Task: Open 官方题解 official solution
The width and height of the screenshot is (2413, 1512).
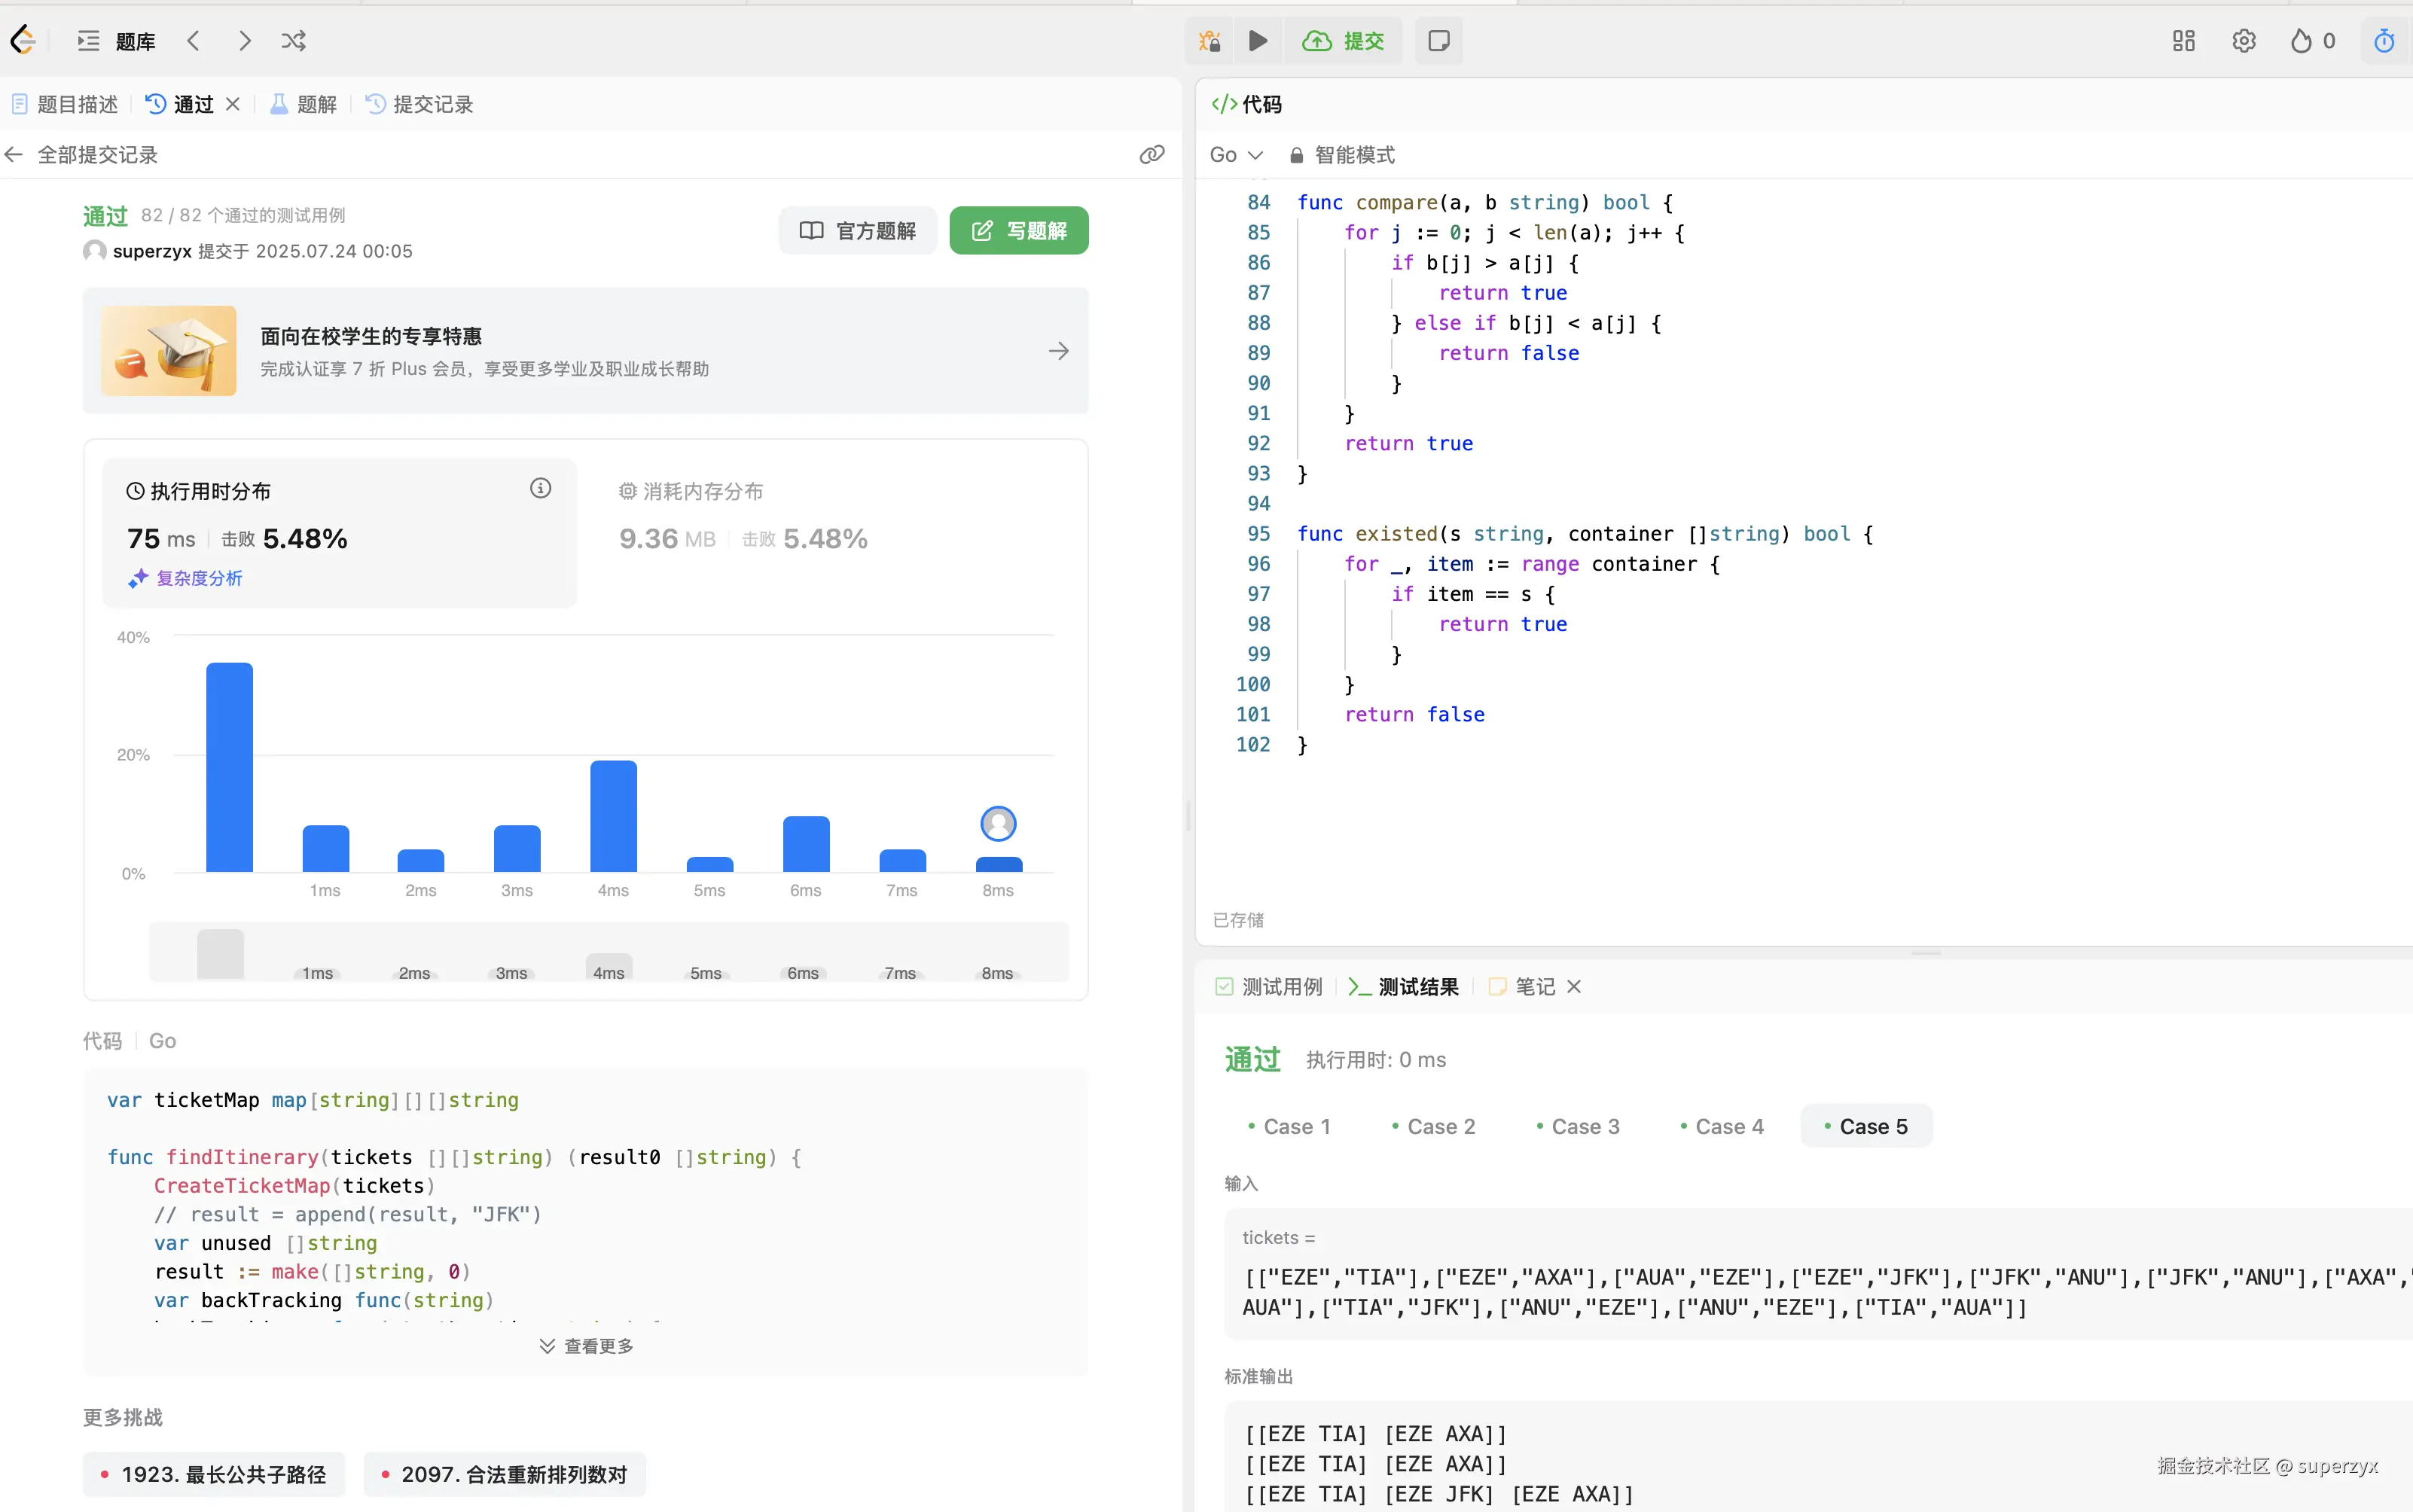Action: tap(858, 231)
